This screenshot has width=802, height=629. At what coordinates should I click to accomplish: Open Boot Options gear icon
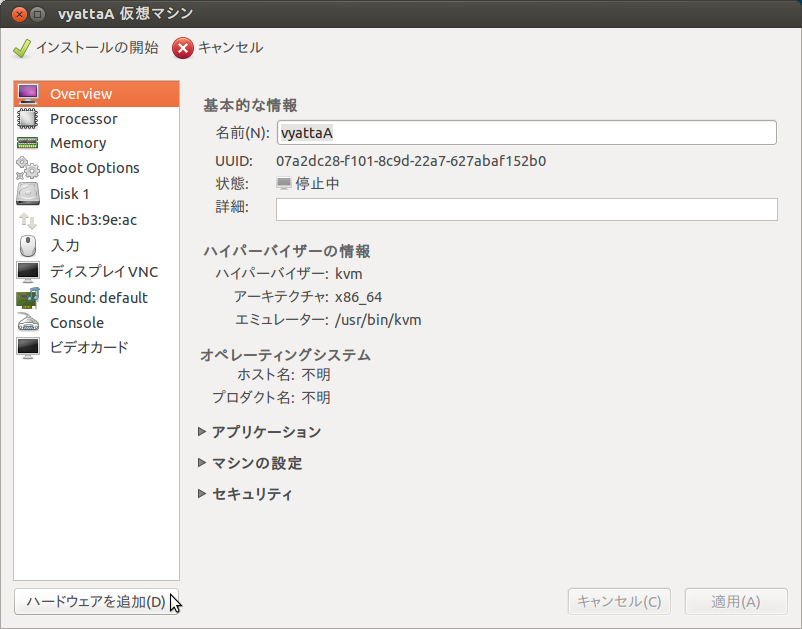click(x=28, y=168)
